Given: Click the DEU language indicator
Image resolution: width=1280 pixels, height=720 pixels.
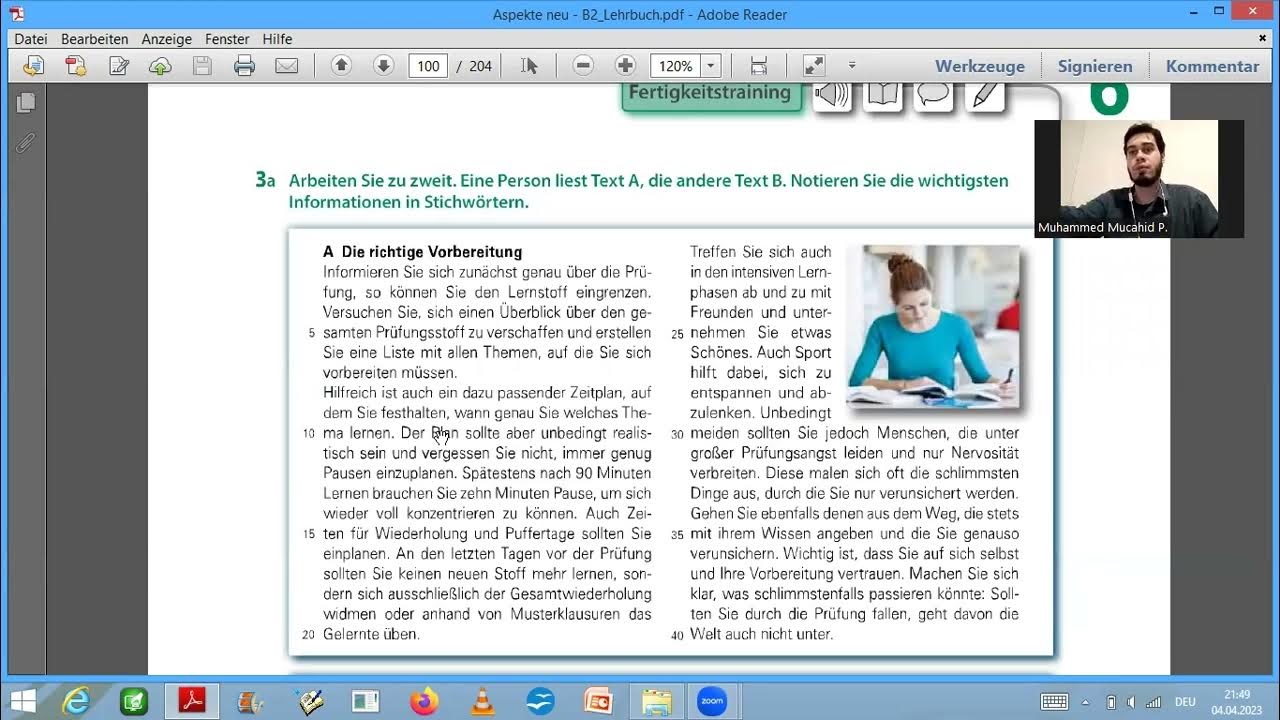Looking at the screenshot, I should [1185, 702].
